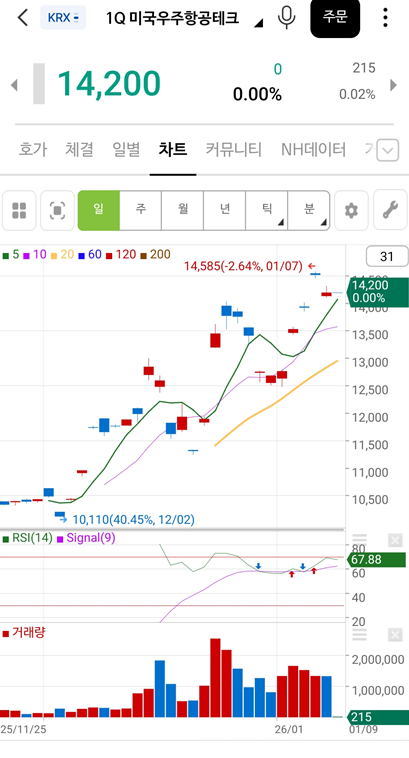Tap the fullscreen chart icon
The image size is (409, 758).
point(58,210)
